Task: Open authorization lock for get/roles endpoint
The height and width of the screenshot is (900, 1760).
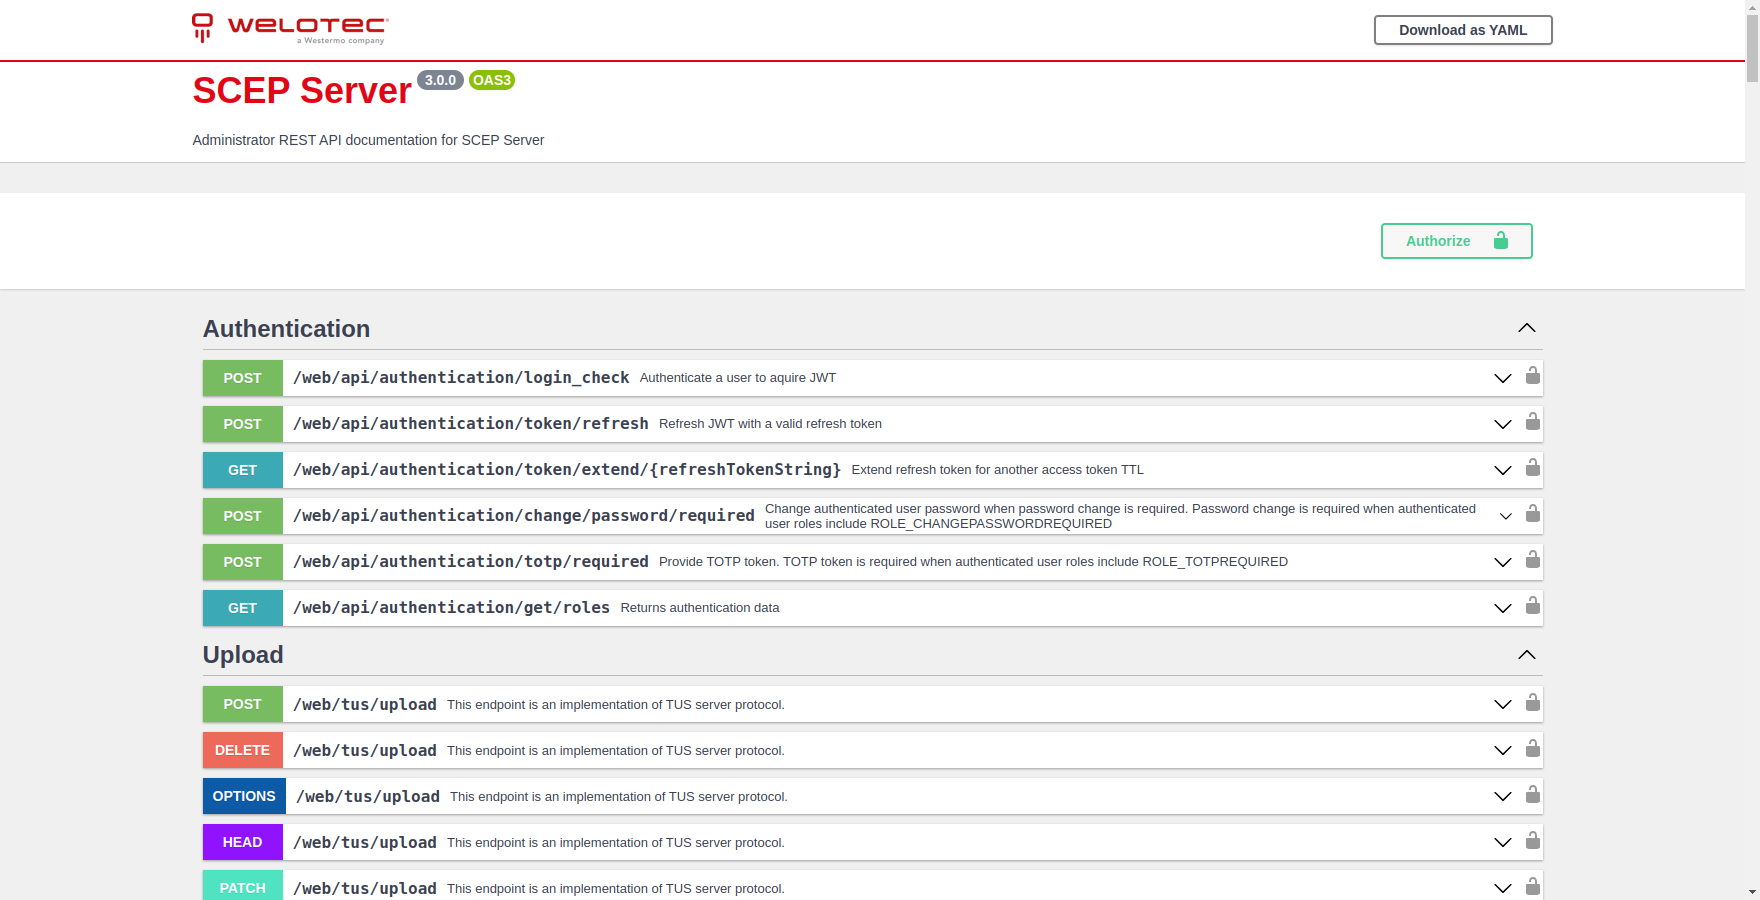Action: (x=1533, y=607)
